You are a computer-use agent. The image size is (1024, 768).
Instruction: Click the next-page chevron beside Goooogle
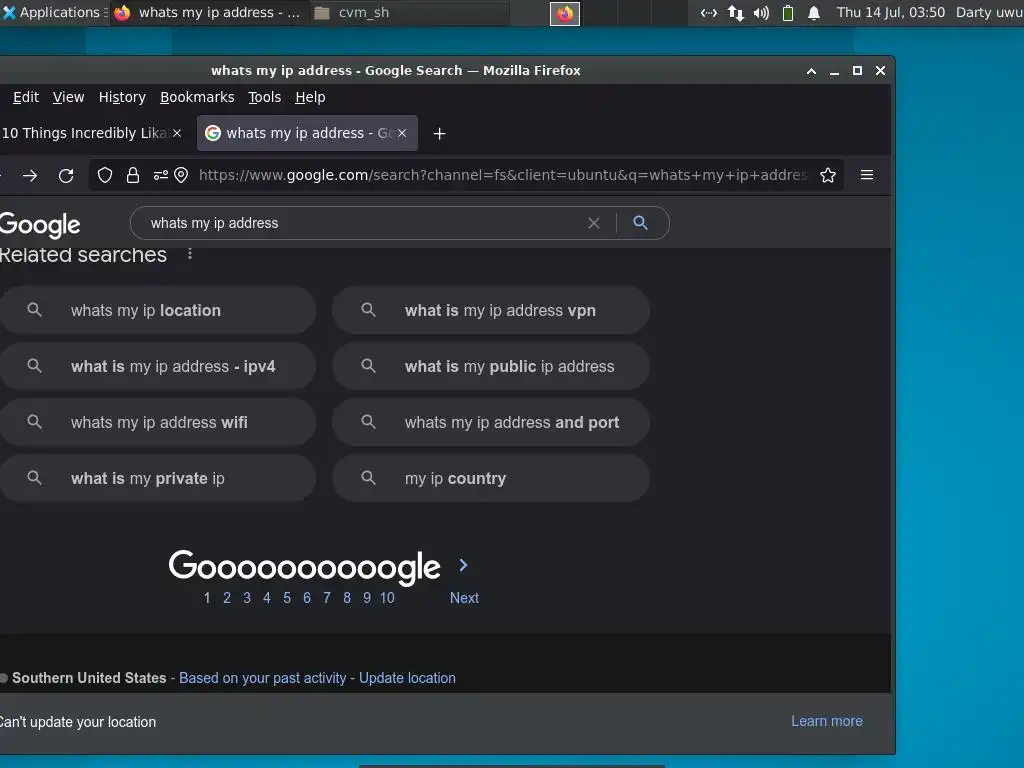(x=463, y=566)
